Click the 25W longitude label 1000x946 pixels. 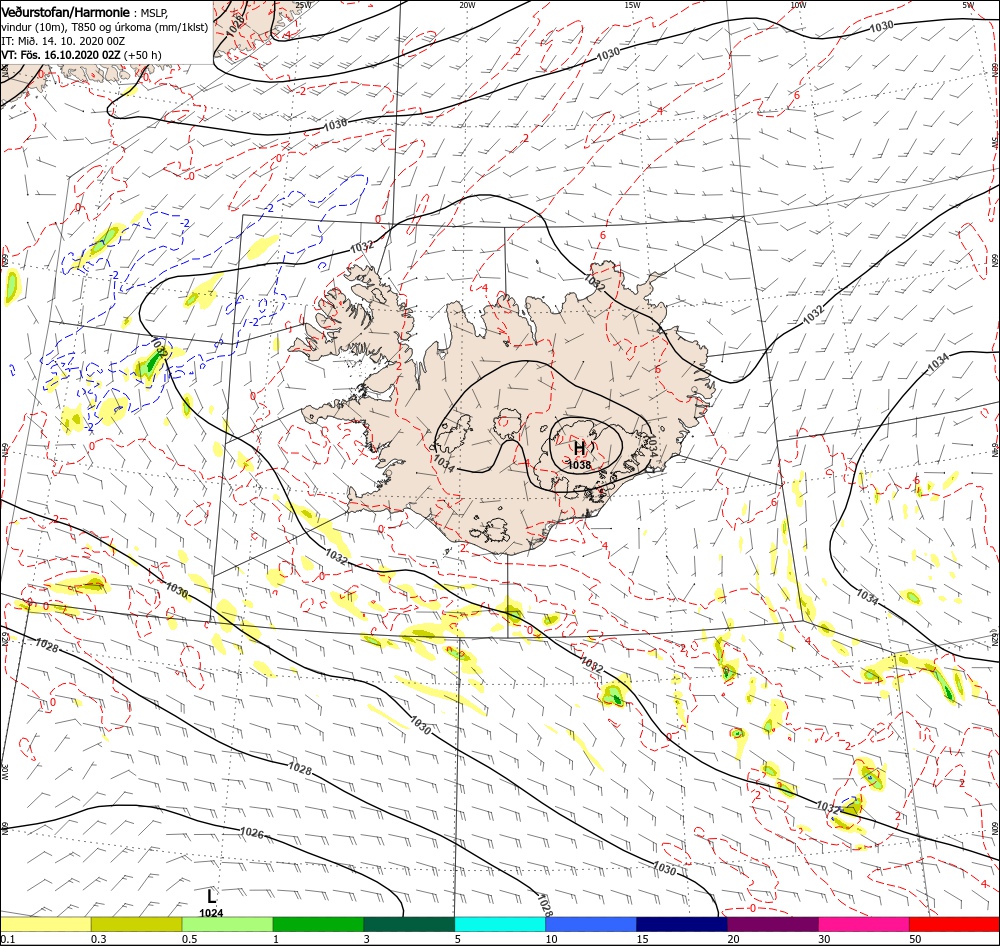pyautogui.click(x=304, y=5)
